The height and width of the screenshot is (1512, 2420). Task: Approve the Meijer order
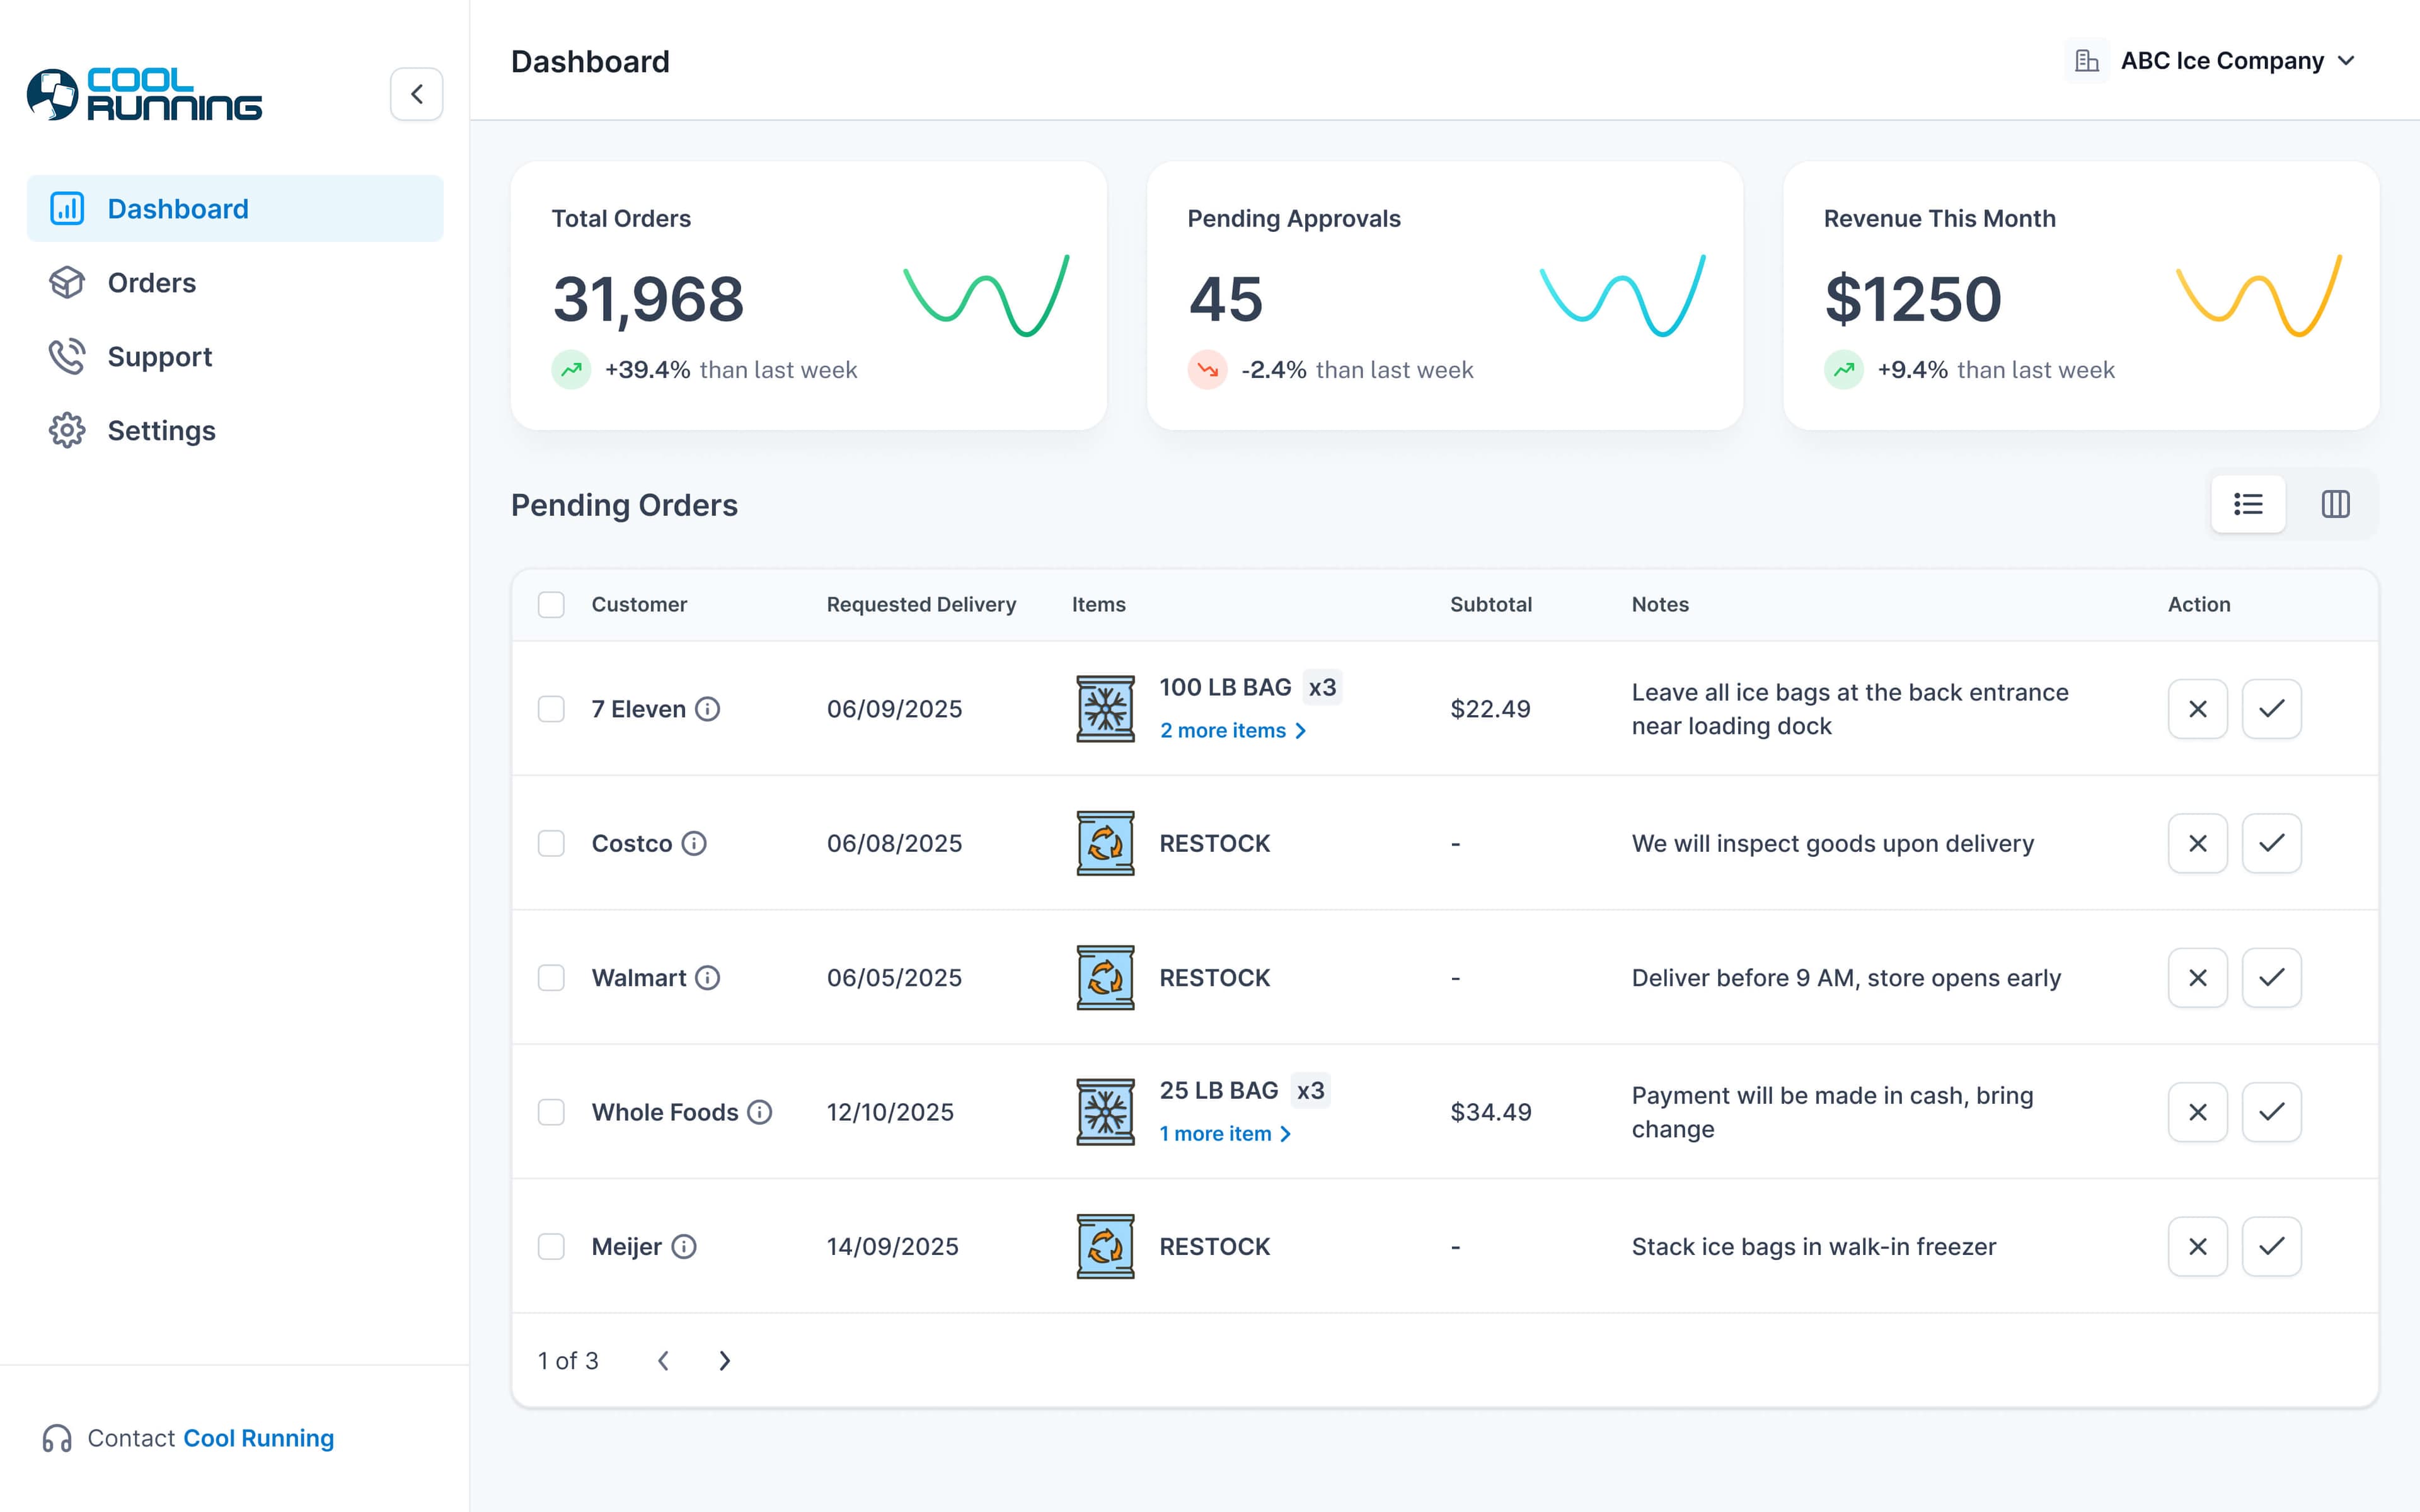(x=2271, y=1246)
